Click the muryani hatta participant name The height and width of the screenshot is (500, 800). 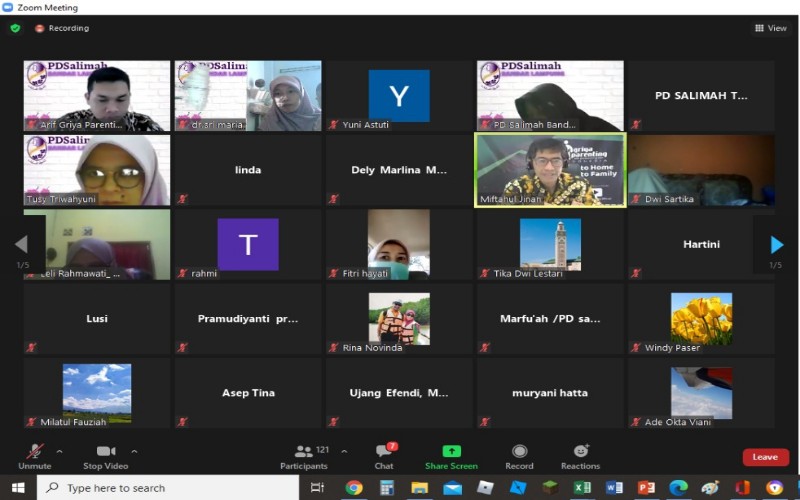point(550,393)
